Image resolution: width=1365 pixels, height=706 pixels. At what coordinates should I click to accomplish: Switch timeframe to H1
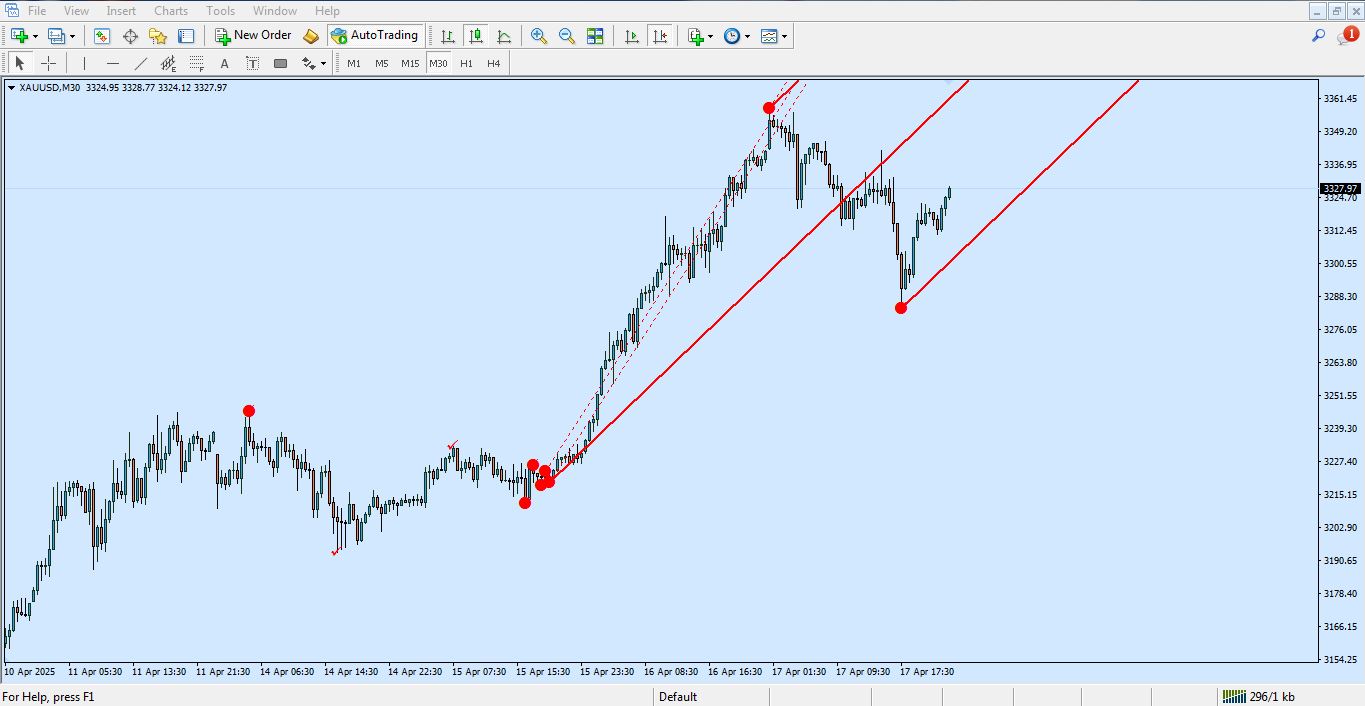point(466,63)
